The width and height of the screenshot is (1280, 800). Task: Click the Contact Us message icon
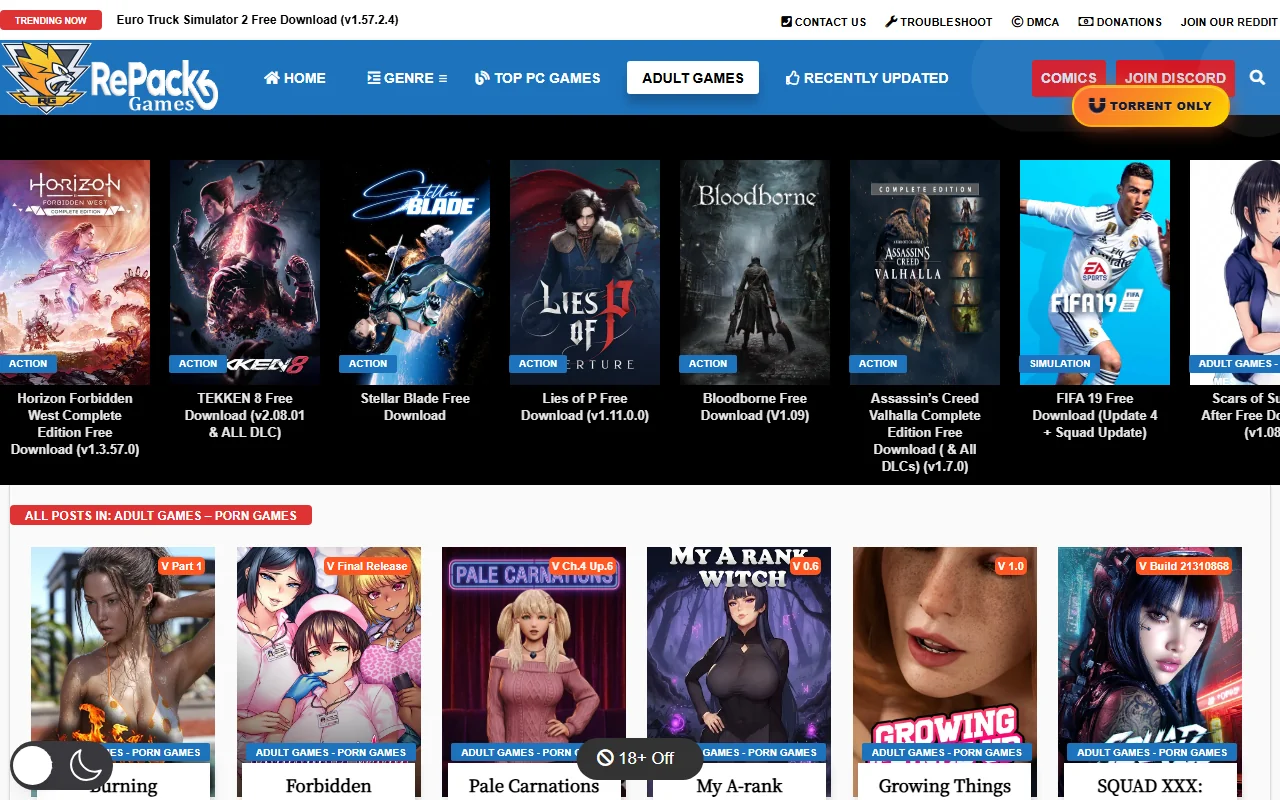786,21
